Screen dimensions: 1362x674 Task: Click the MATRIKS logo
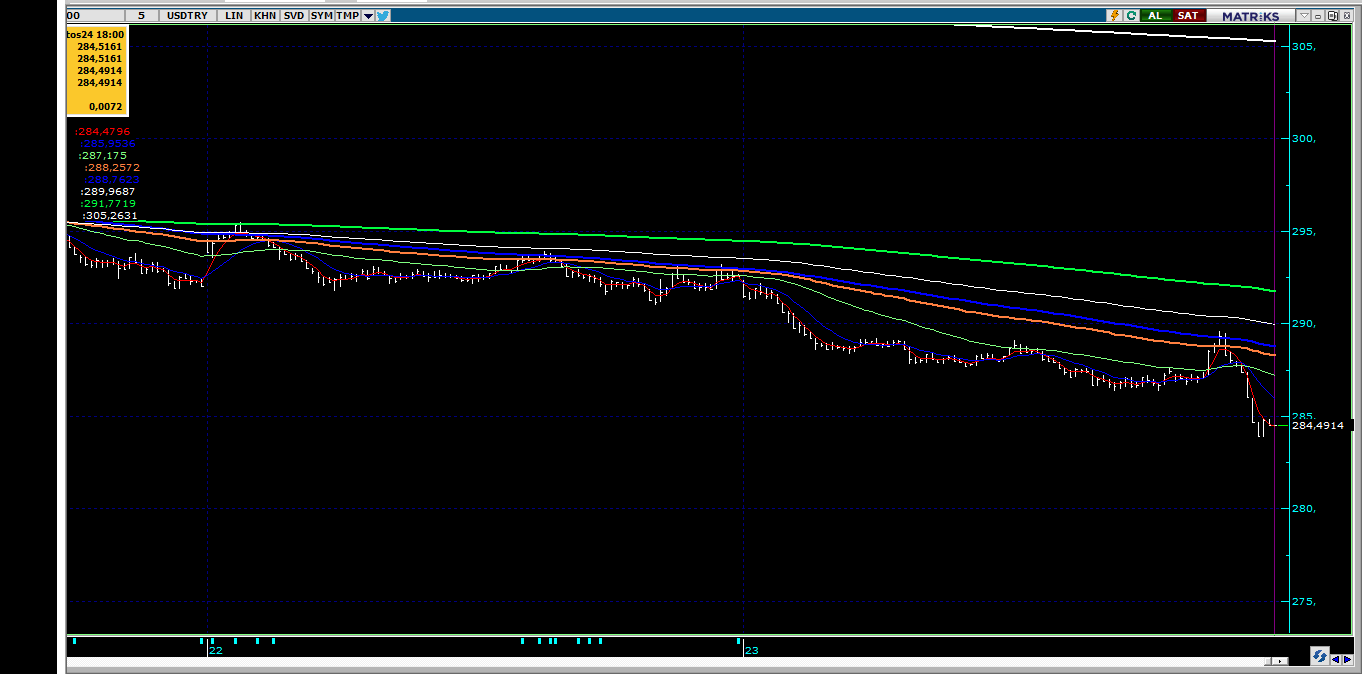coord(1251,15)
